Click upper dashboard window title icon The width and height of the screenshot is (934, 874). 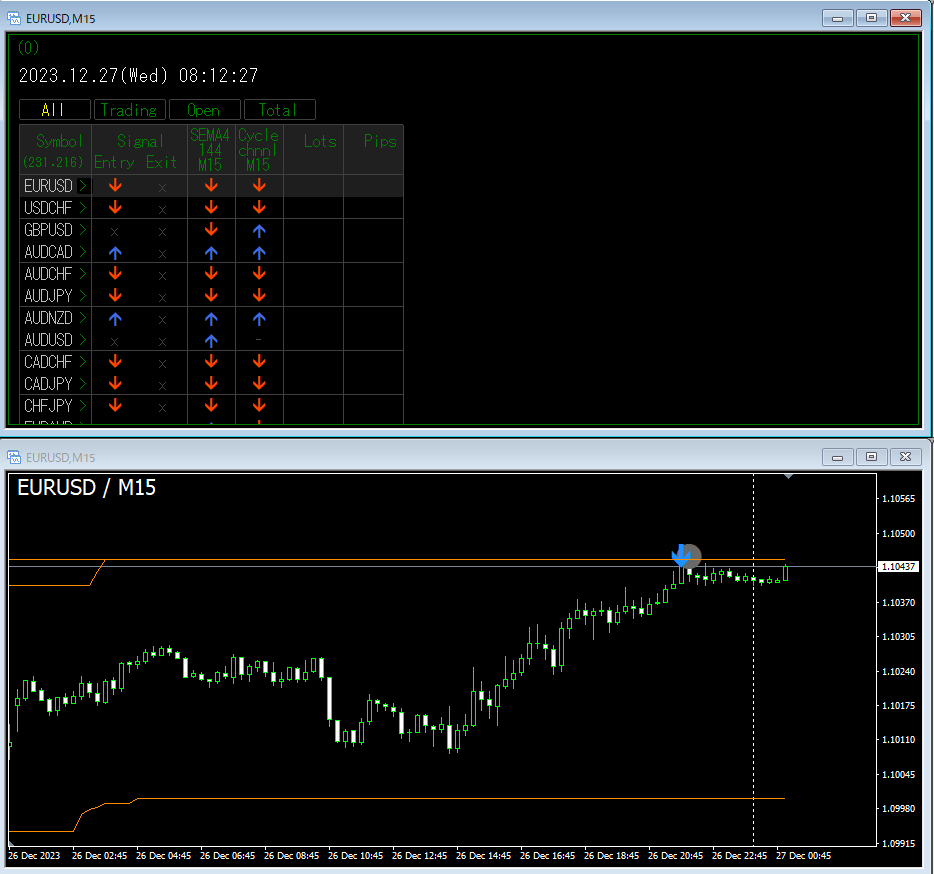tap(14, 18)
